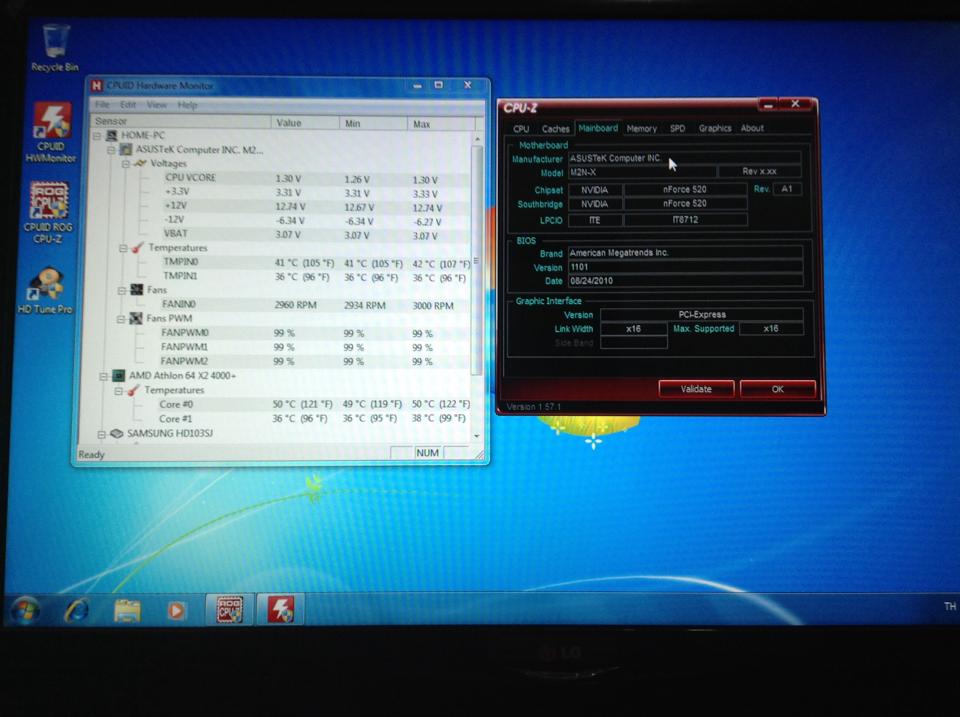The height and width of the screenshot is (717, 960).
Task: Click the Manufacturer field ASUSTeK Computer INC.
Action: (x=684, y=158)
